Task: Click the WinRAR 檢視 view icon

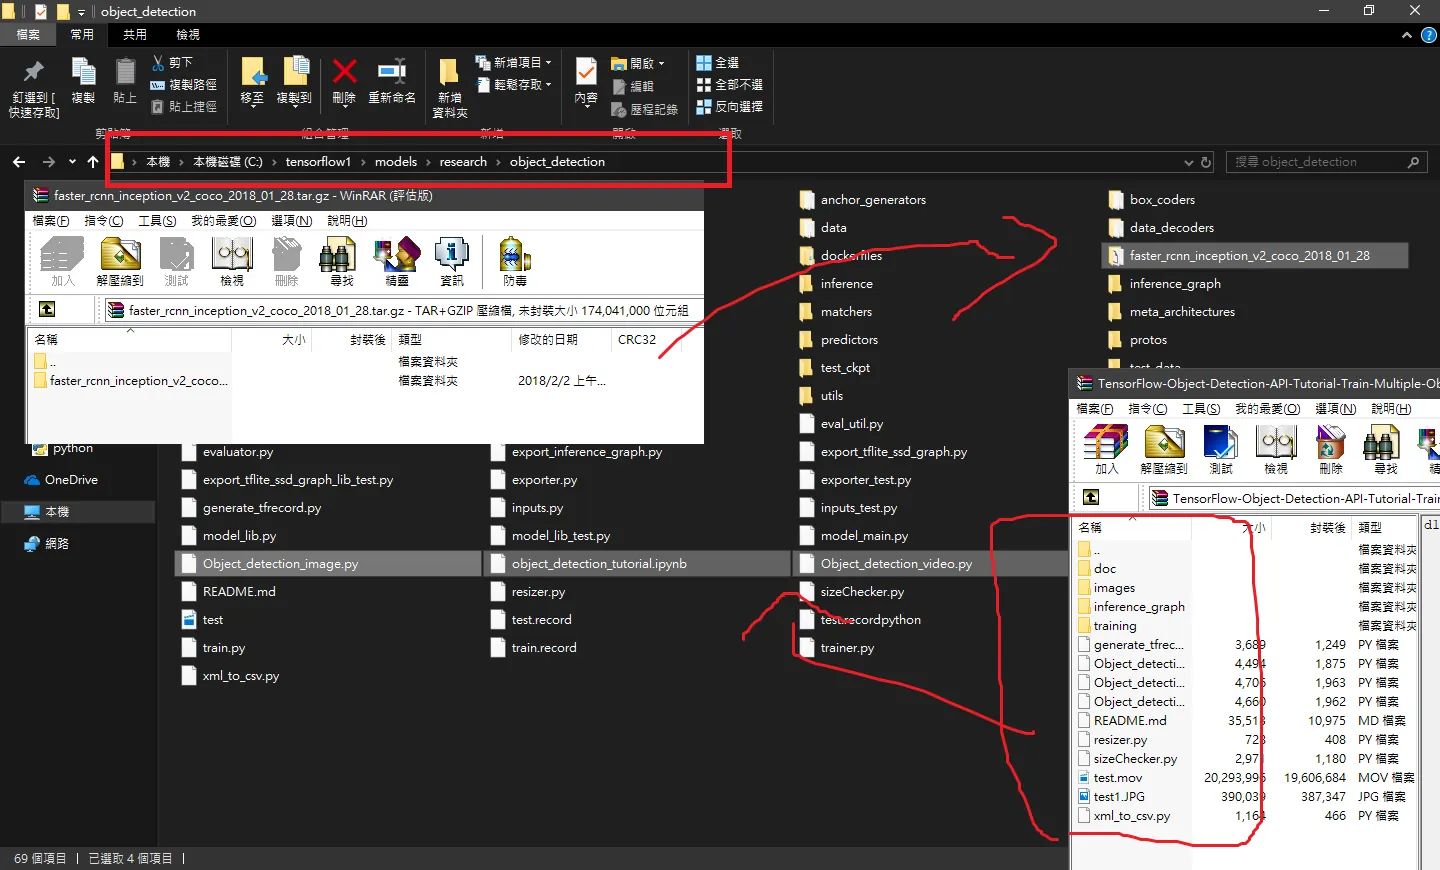Action: coord(232,262)
